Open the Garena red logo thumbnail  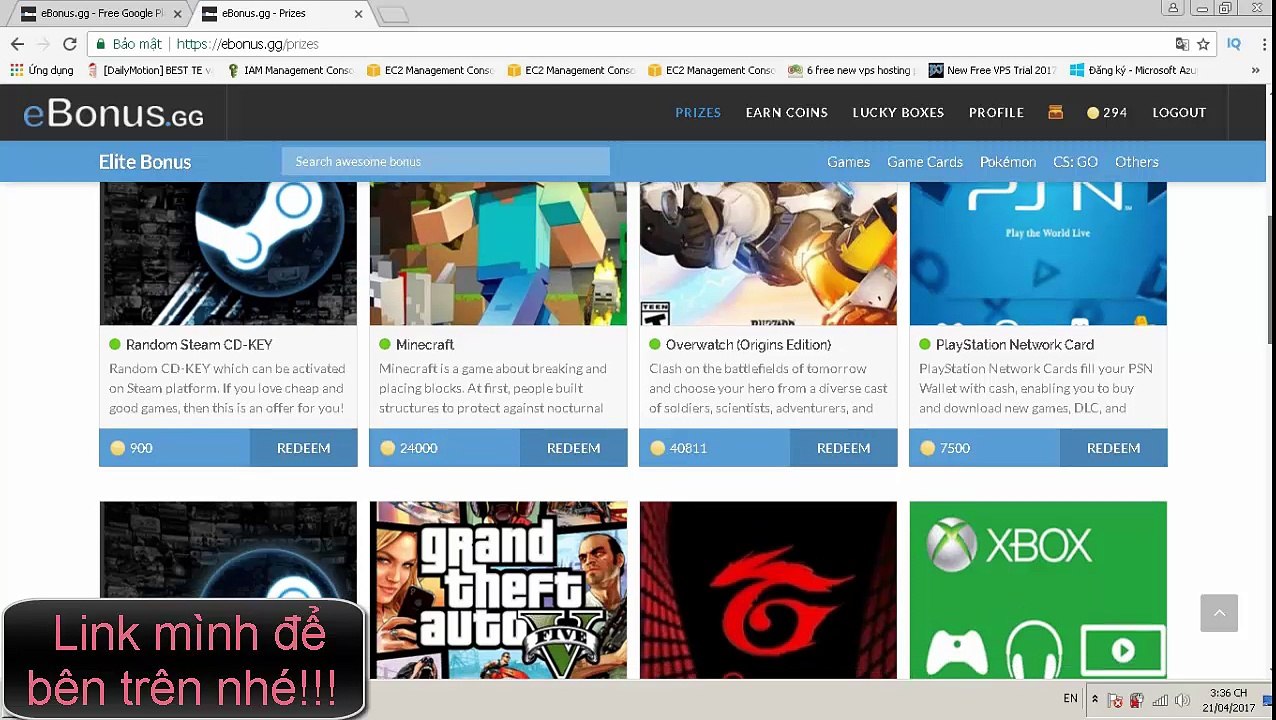pyautogui.click(x=768, y=590)
